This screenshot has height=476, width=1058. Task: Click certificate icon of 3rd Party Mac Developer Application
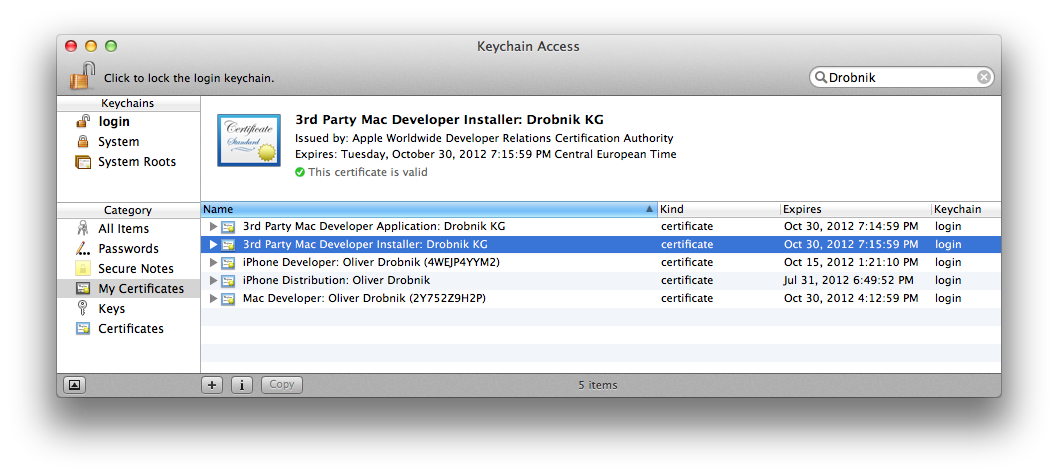click(229, 226)
